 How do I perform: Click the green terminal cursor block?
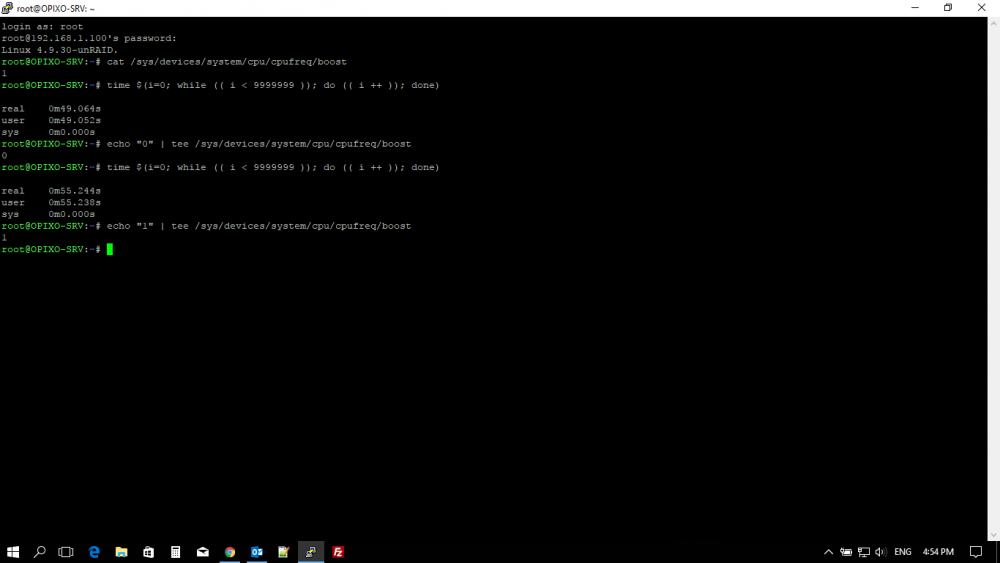coord(110,249)
